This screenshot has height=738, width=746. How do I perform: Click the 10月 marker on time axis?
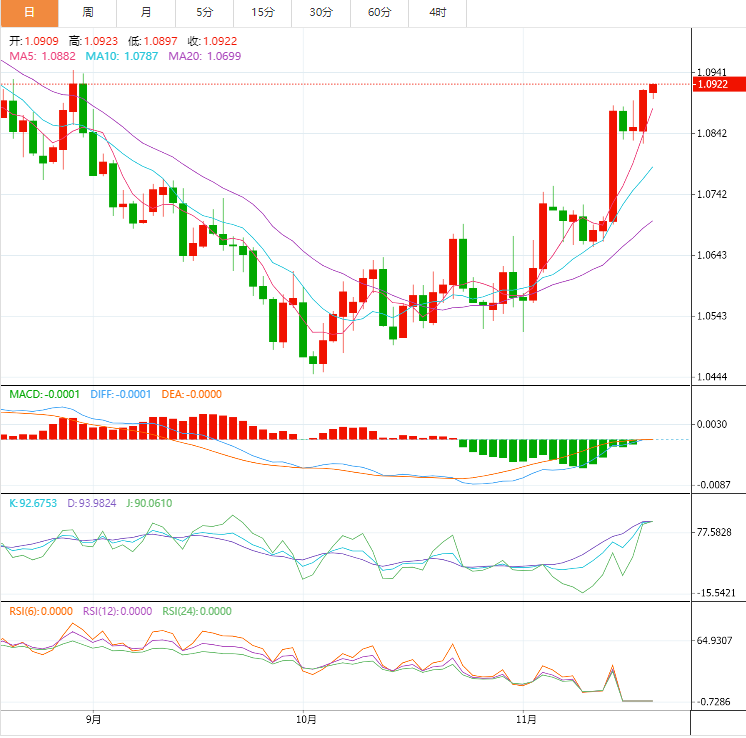point(307,719)
